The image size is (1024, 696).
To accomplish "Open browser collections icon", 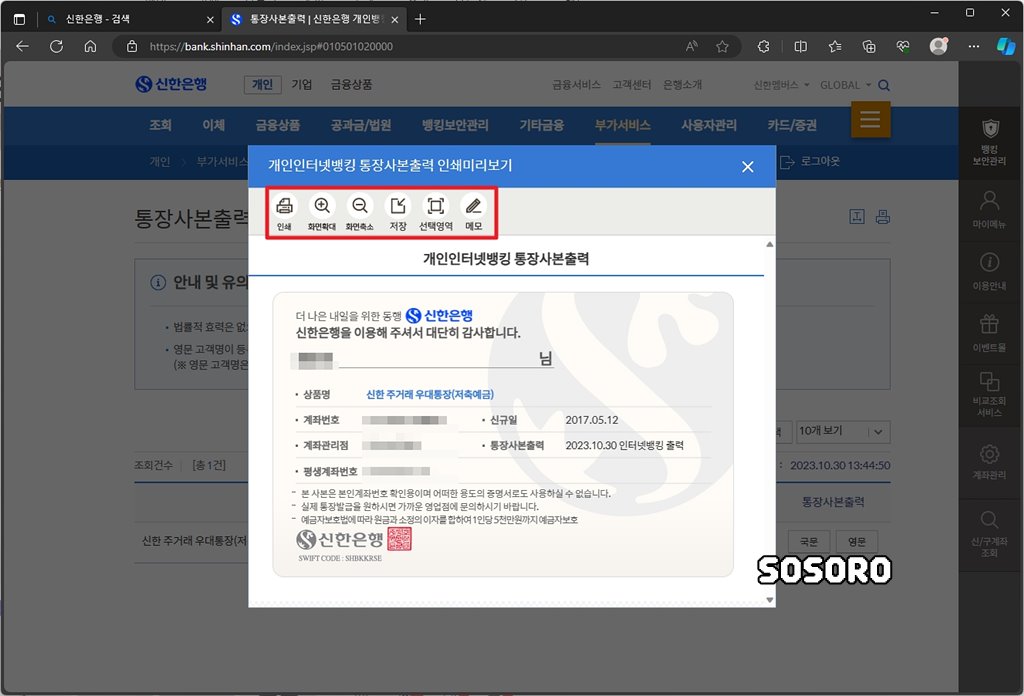I will coord(869,46).
